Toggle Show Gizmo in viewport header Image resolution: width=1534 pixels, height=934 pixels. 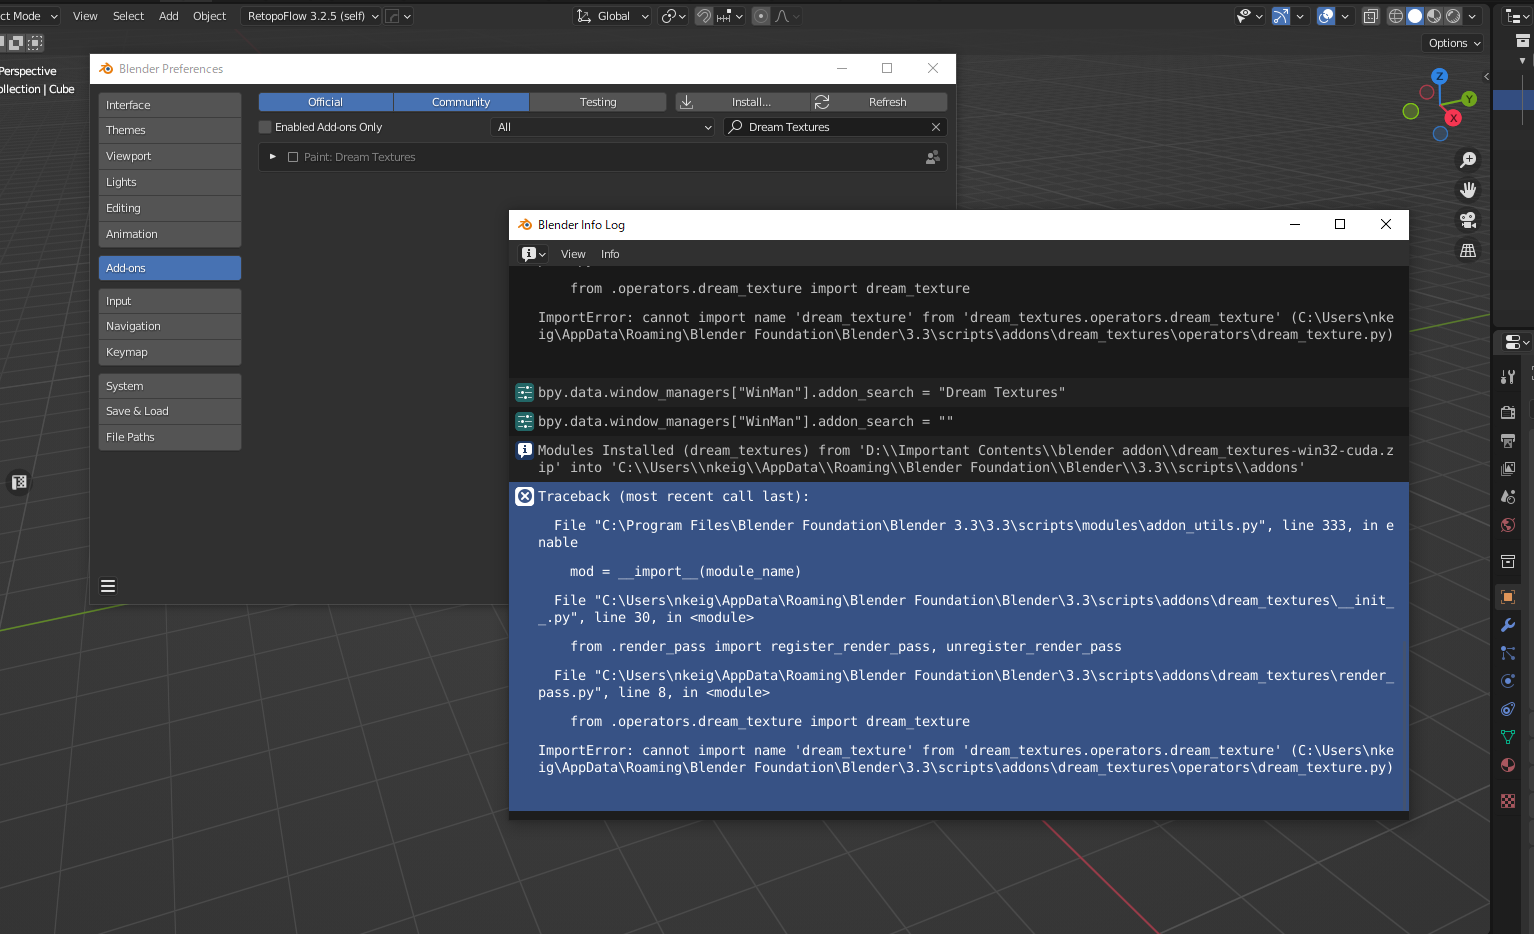click(1281, 16)
